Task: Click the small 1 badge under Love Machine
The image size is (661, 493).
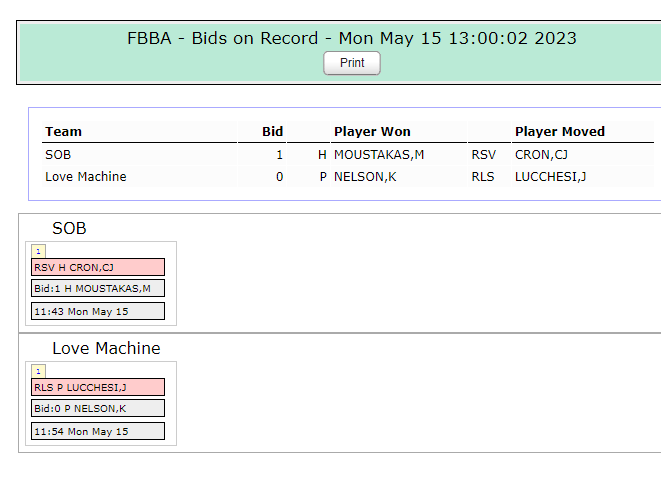Action: click(38, 371)
